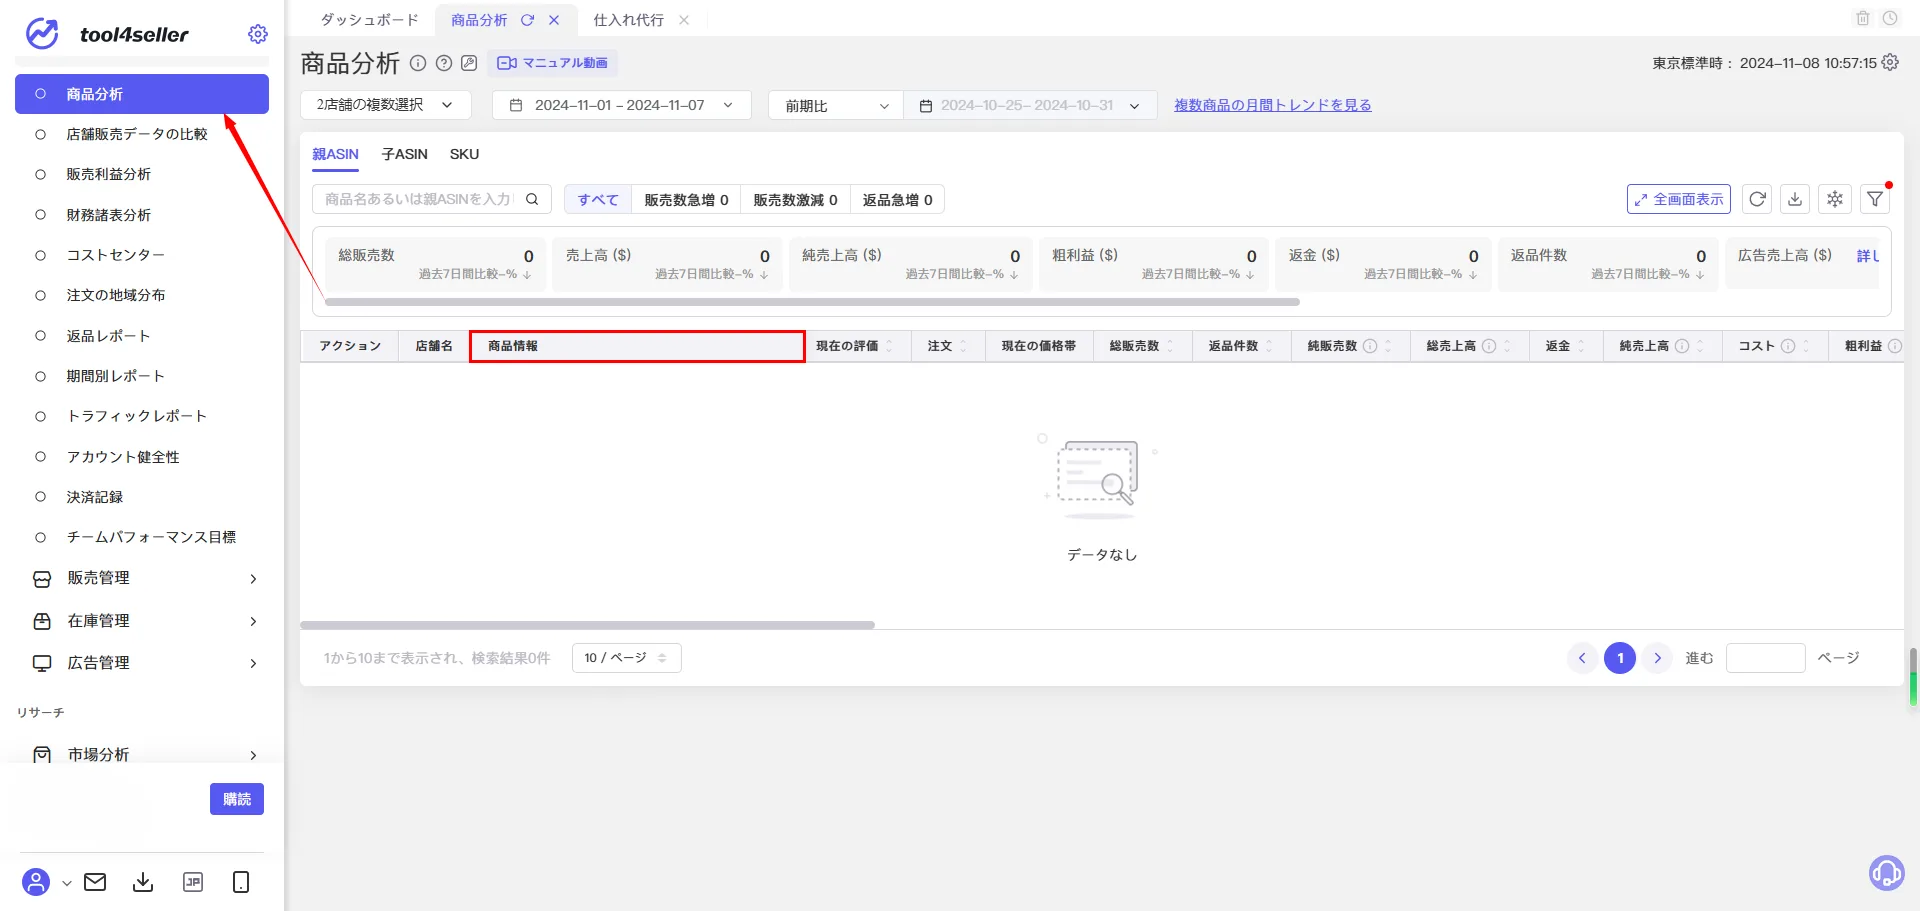Screen dimensions: 1920x911
Task: Open the column settings asterisk icon
Action: tap(1835, 199)
